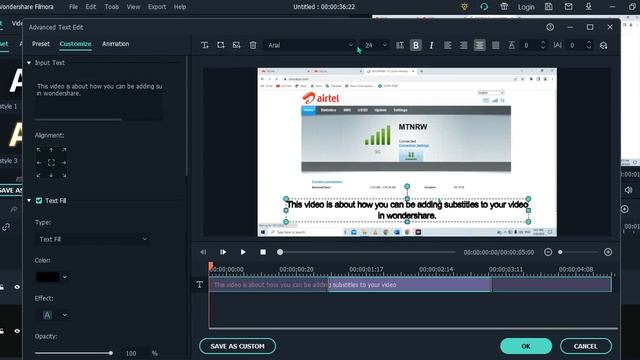This screenshot has width=640, height=360.
Task: Play the text preview
Action: pyautogui.click(x=243, y=252)
